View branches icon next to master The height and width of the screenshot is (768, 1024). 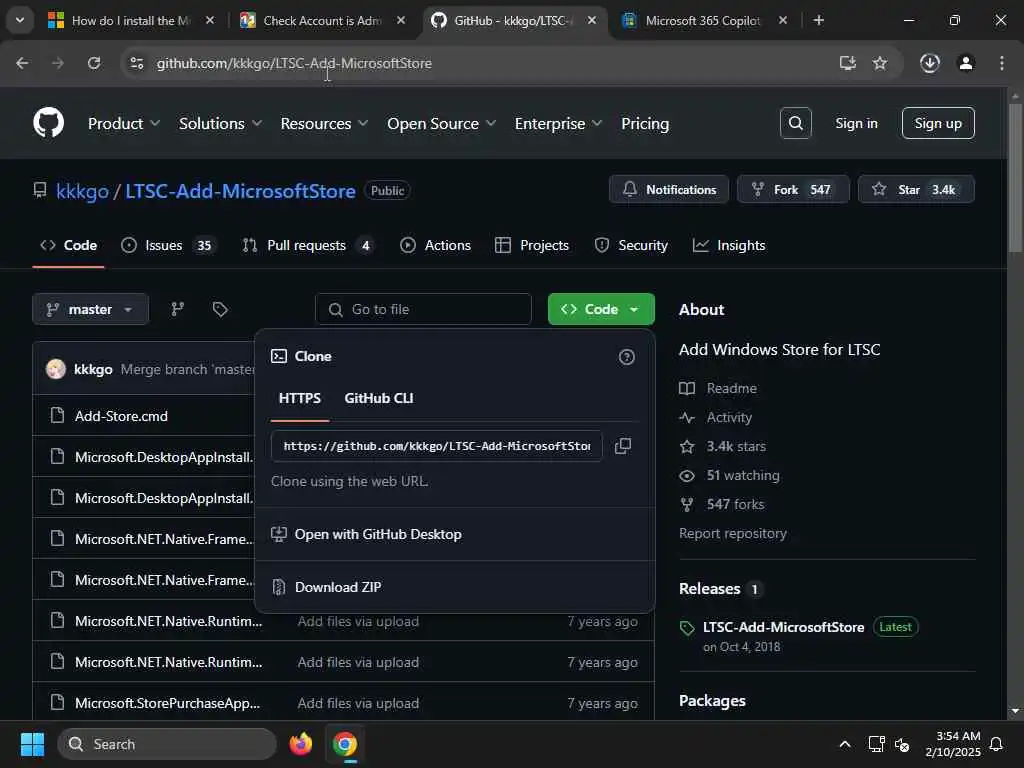coord(178,310)
